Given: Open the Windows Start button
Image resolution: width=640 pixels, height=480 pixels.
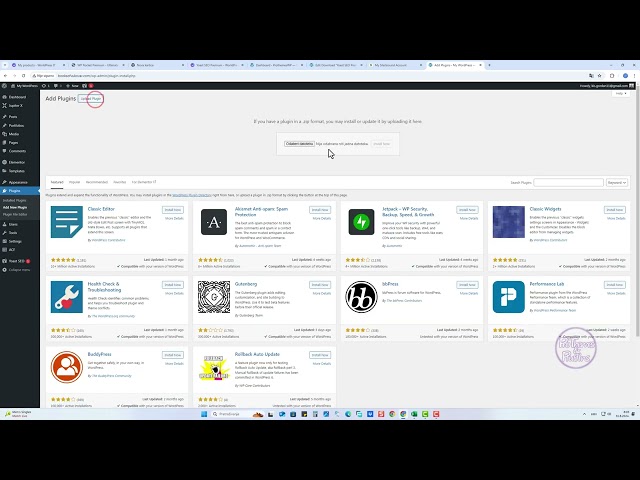Looking at the screenshot, I should 204,414.
